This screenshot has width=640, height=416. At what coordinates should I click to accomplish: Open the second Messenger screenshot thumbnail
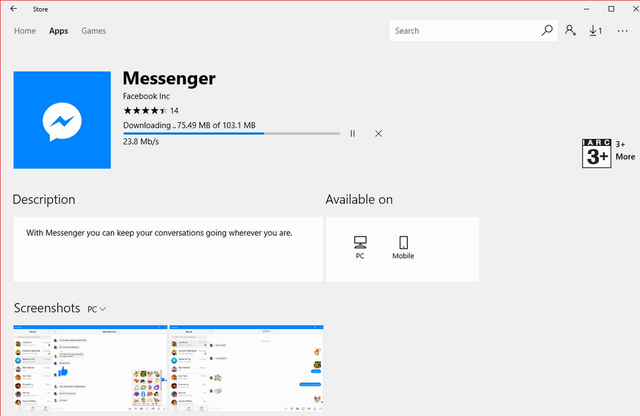(x=247, y=368)
